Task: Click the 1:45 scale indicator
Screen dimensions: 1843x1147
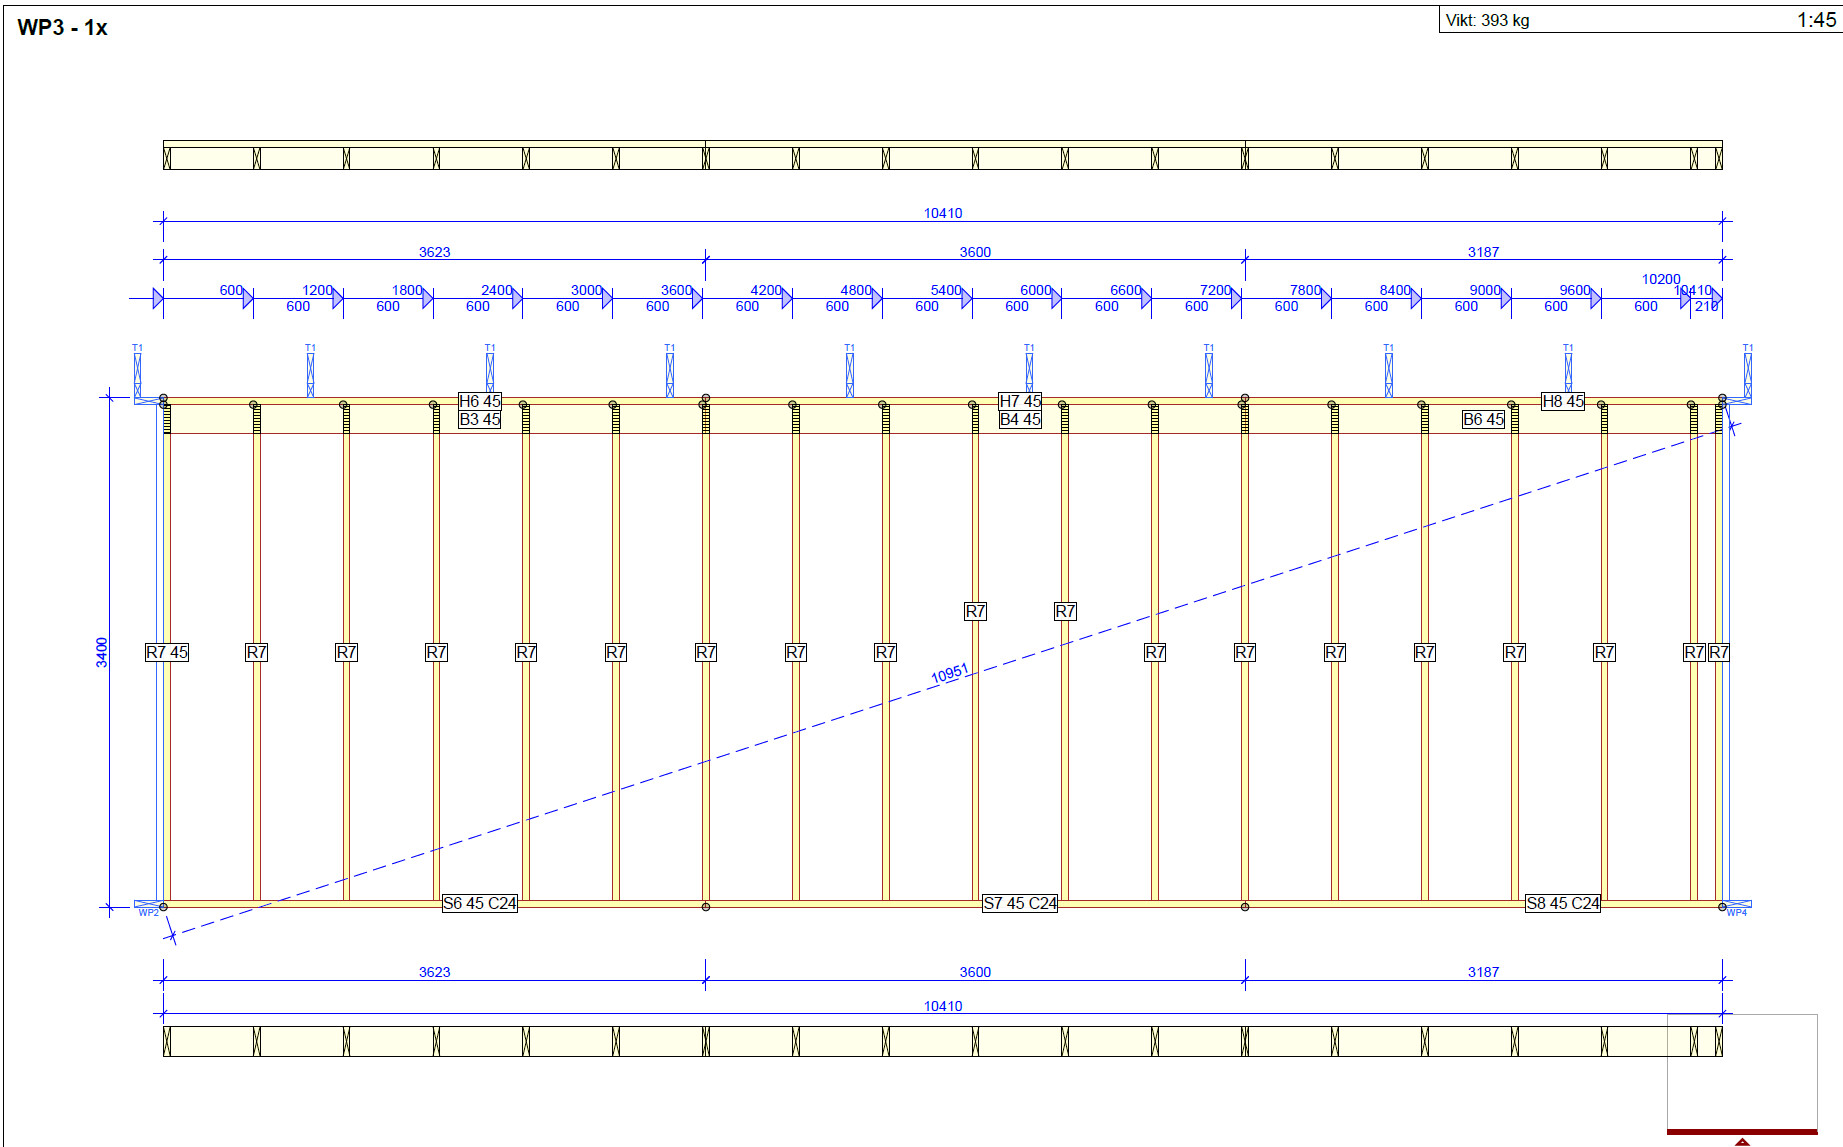Action: tap(1815, 20)
